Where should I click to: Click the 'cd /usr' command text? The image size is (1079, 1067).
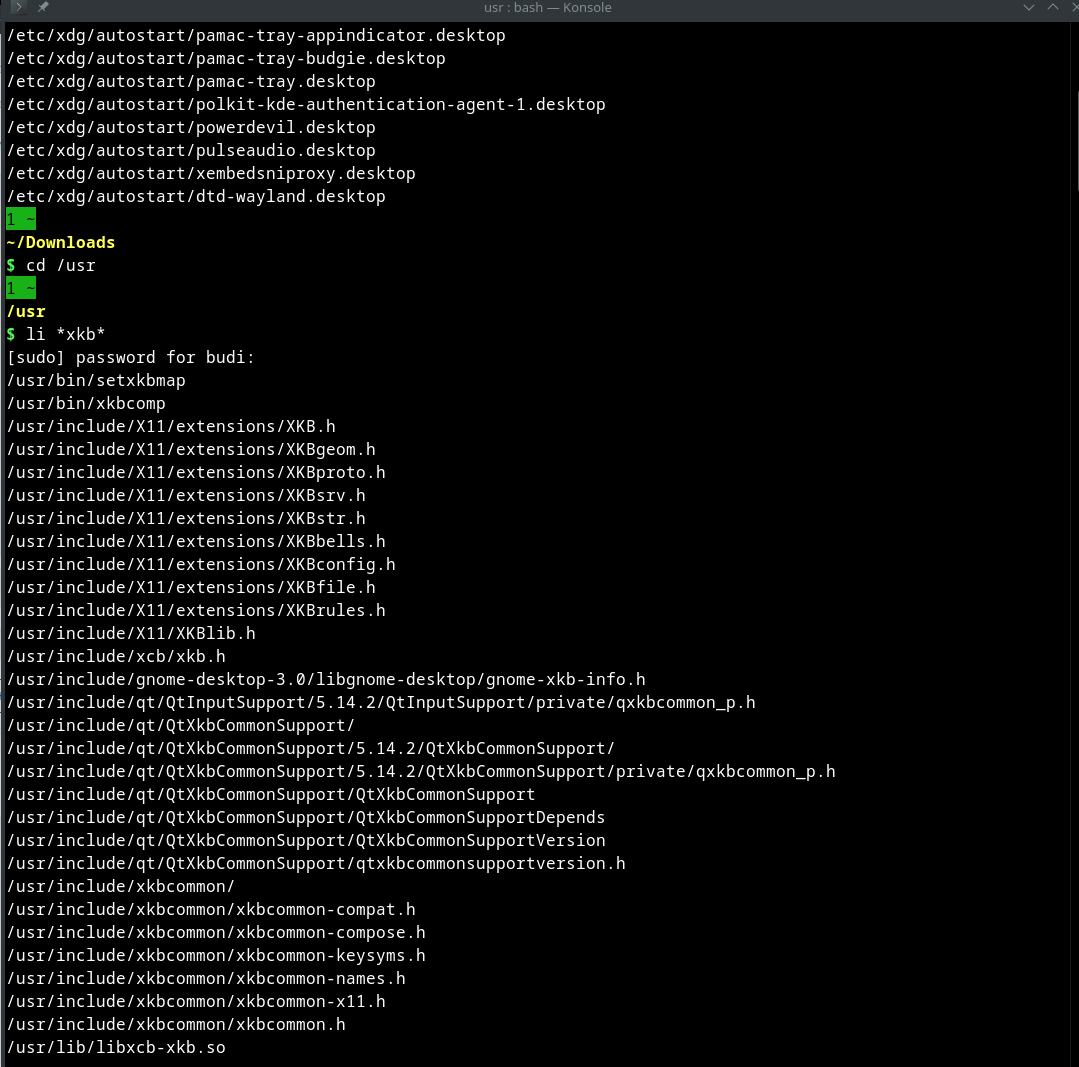click(x=60, y=265)
